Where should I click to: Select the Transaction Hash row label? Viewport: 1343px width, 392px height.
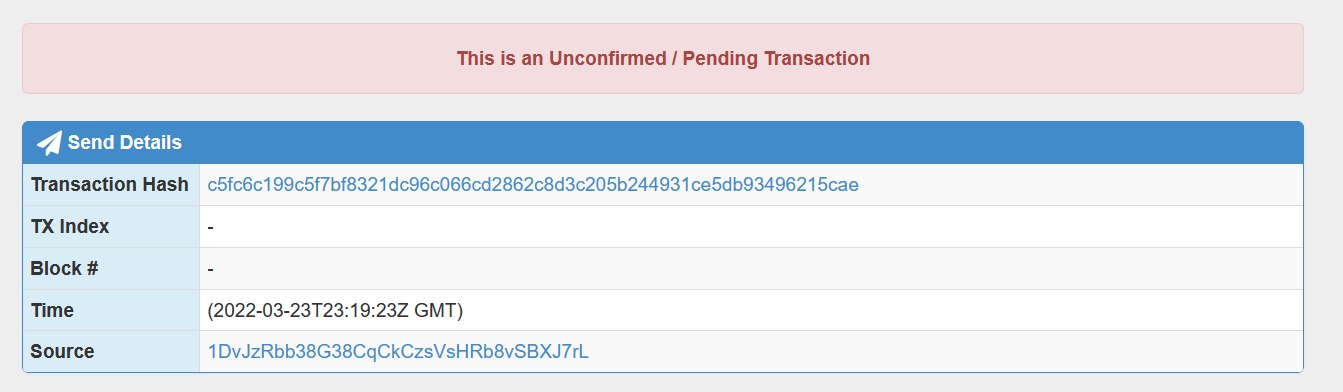(110, 185)
